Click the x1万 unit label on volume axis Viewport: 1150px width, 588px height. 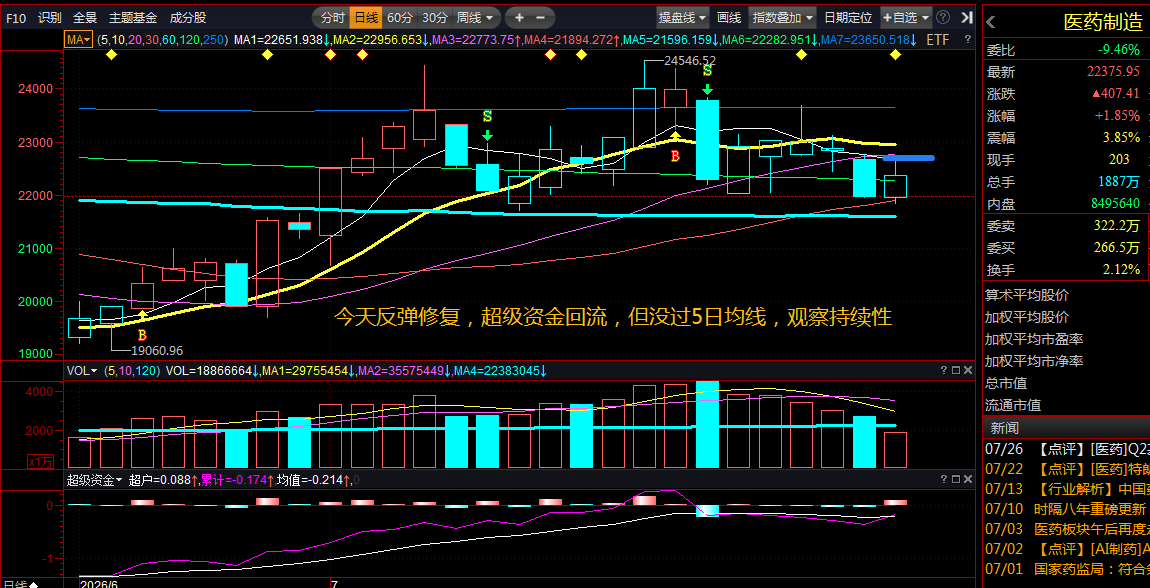click(40, 461)
